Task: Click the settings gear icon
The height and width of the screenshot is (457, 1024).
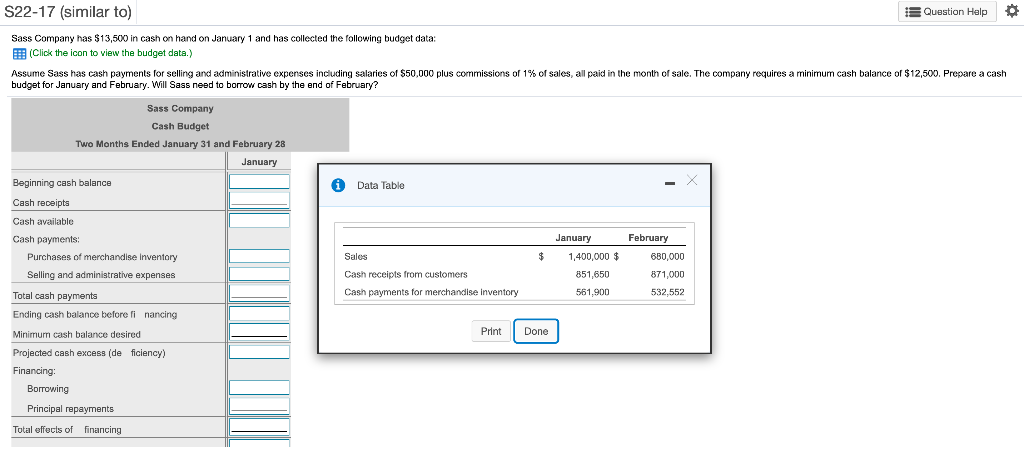Action: click(x=1012, y=12)
